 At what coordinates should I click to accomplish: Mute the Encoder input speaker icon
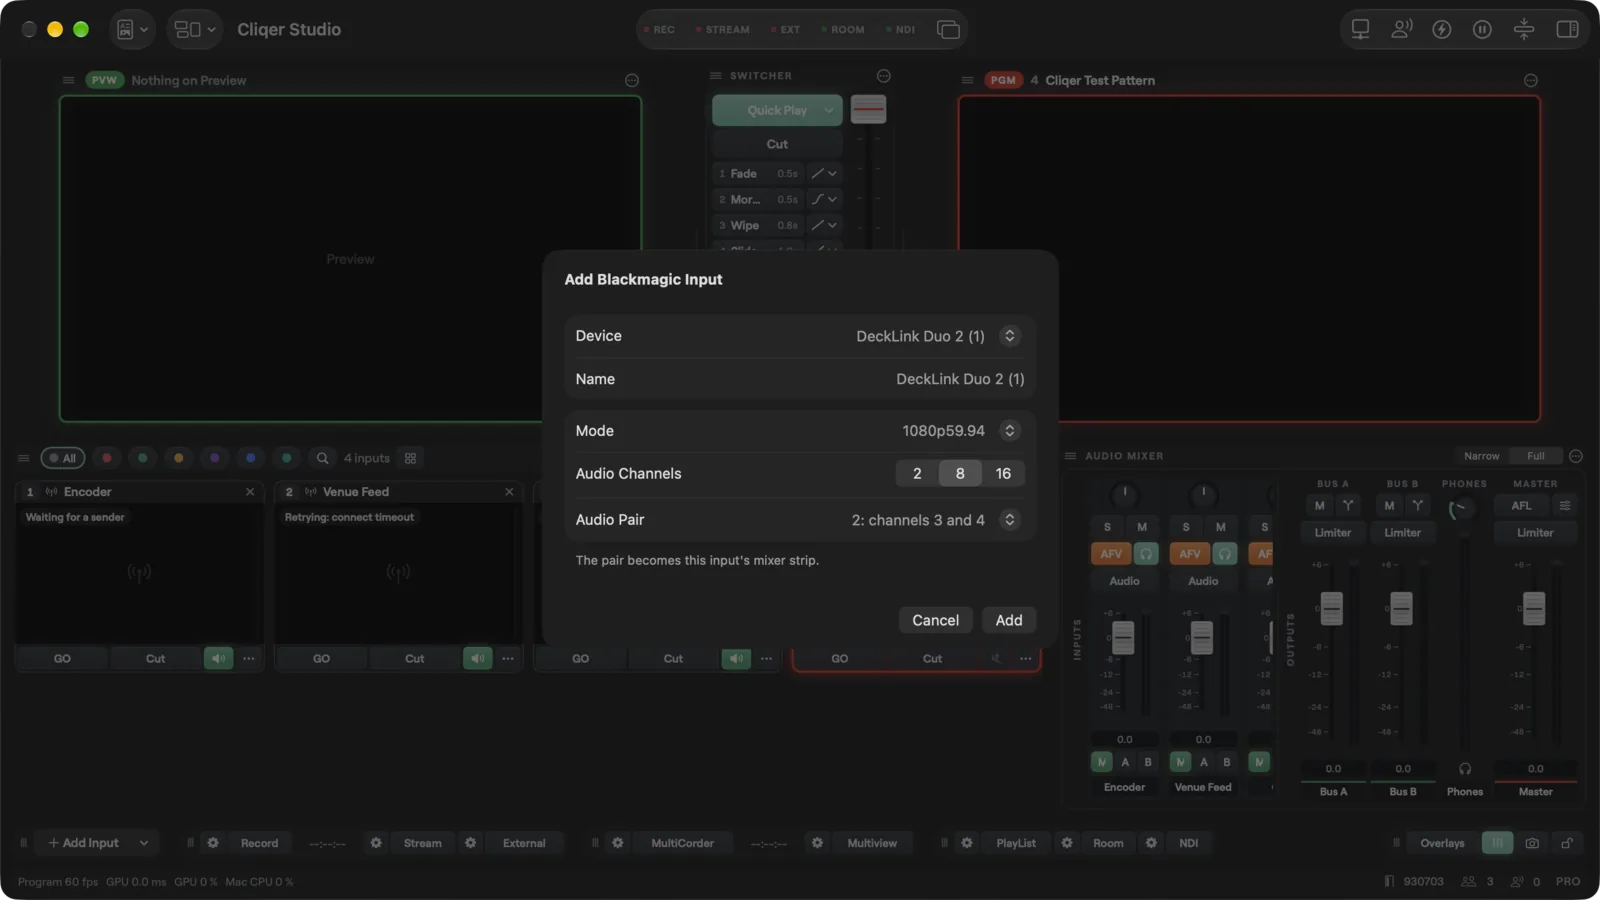pyautogui.click(x=218, y=658)
